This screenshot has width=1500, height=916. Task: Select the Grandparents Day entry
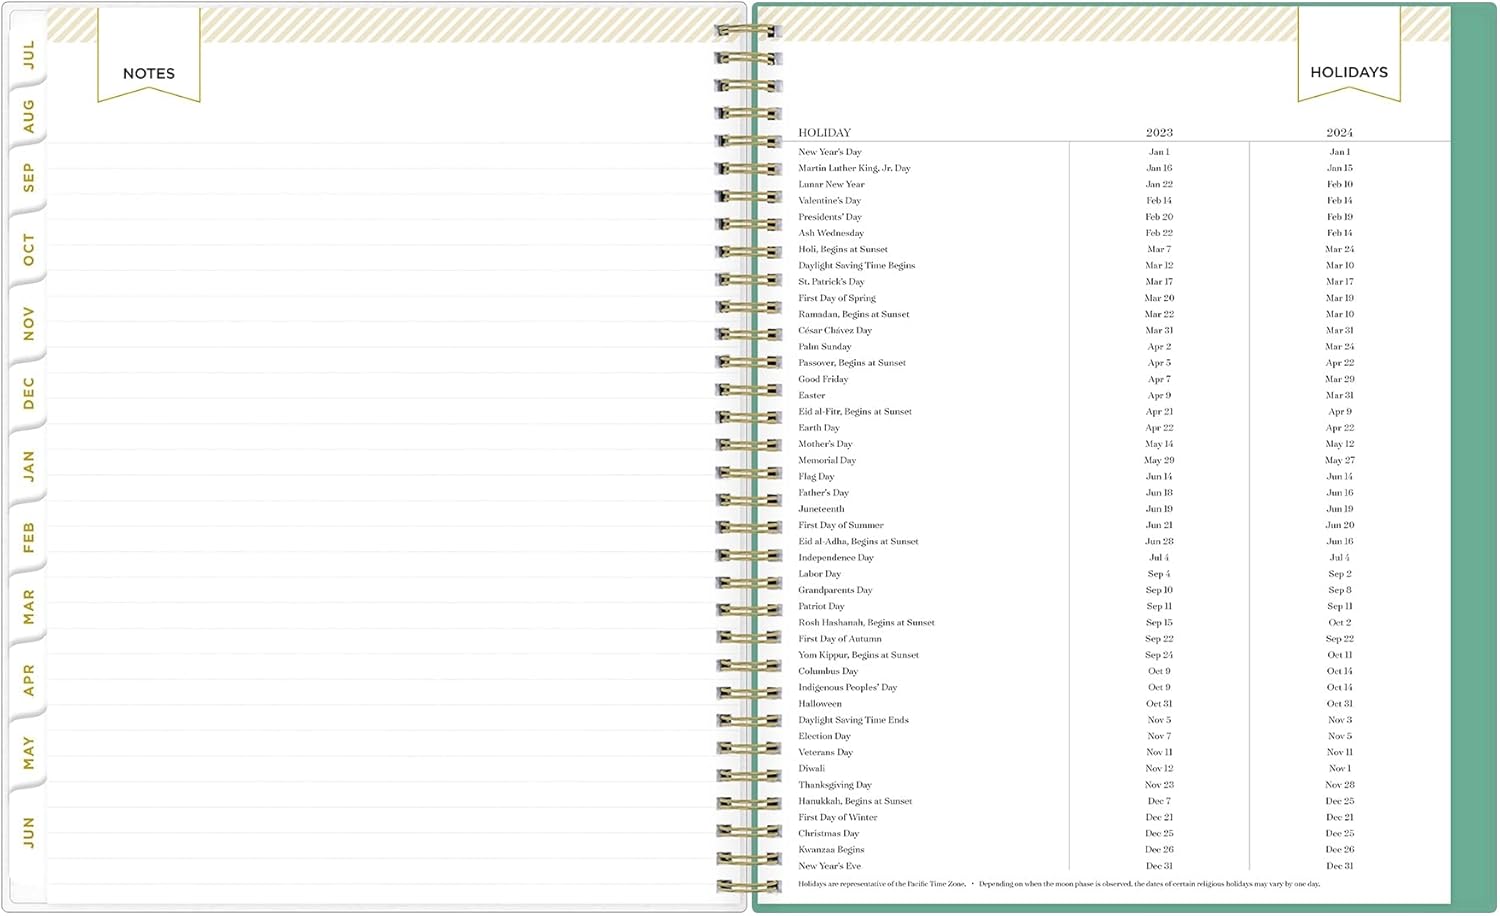coord(835,590)
